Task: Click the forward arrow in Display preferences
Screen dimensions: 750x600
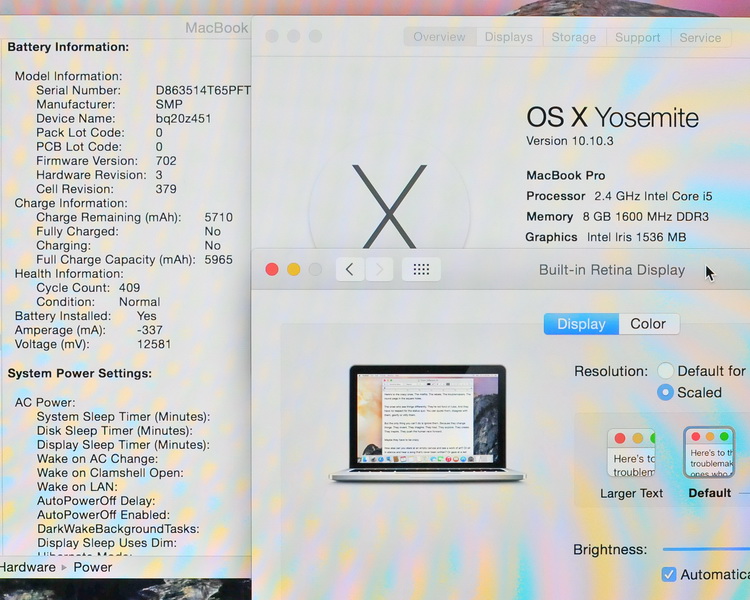Action: (380, 270)
